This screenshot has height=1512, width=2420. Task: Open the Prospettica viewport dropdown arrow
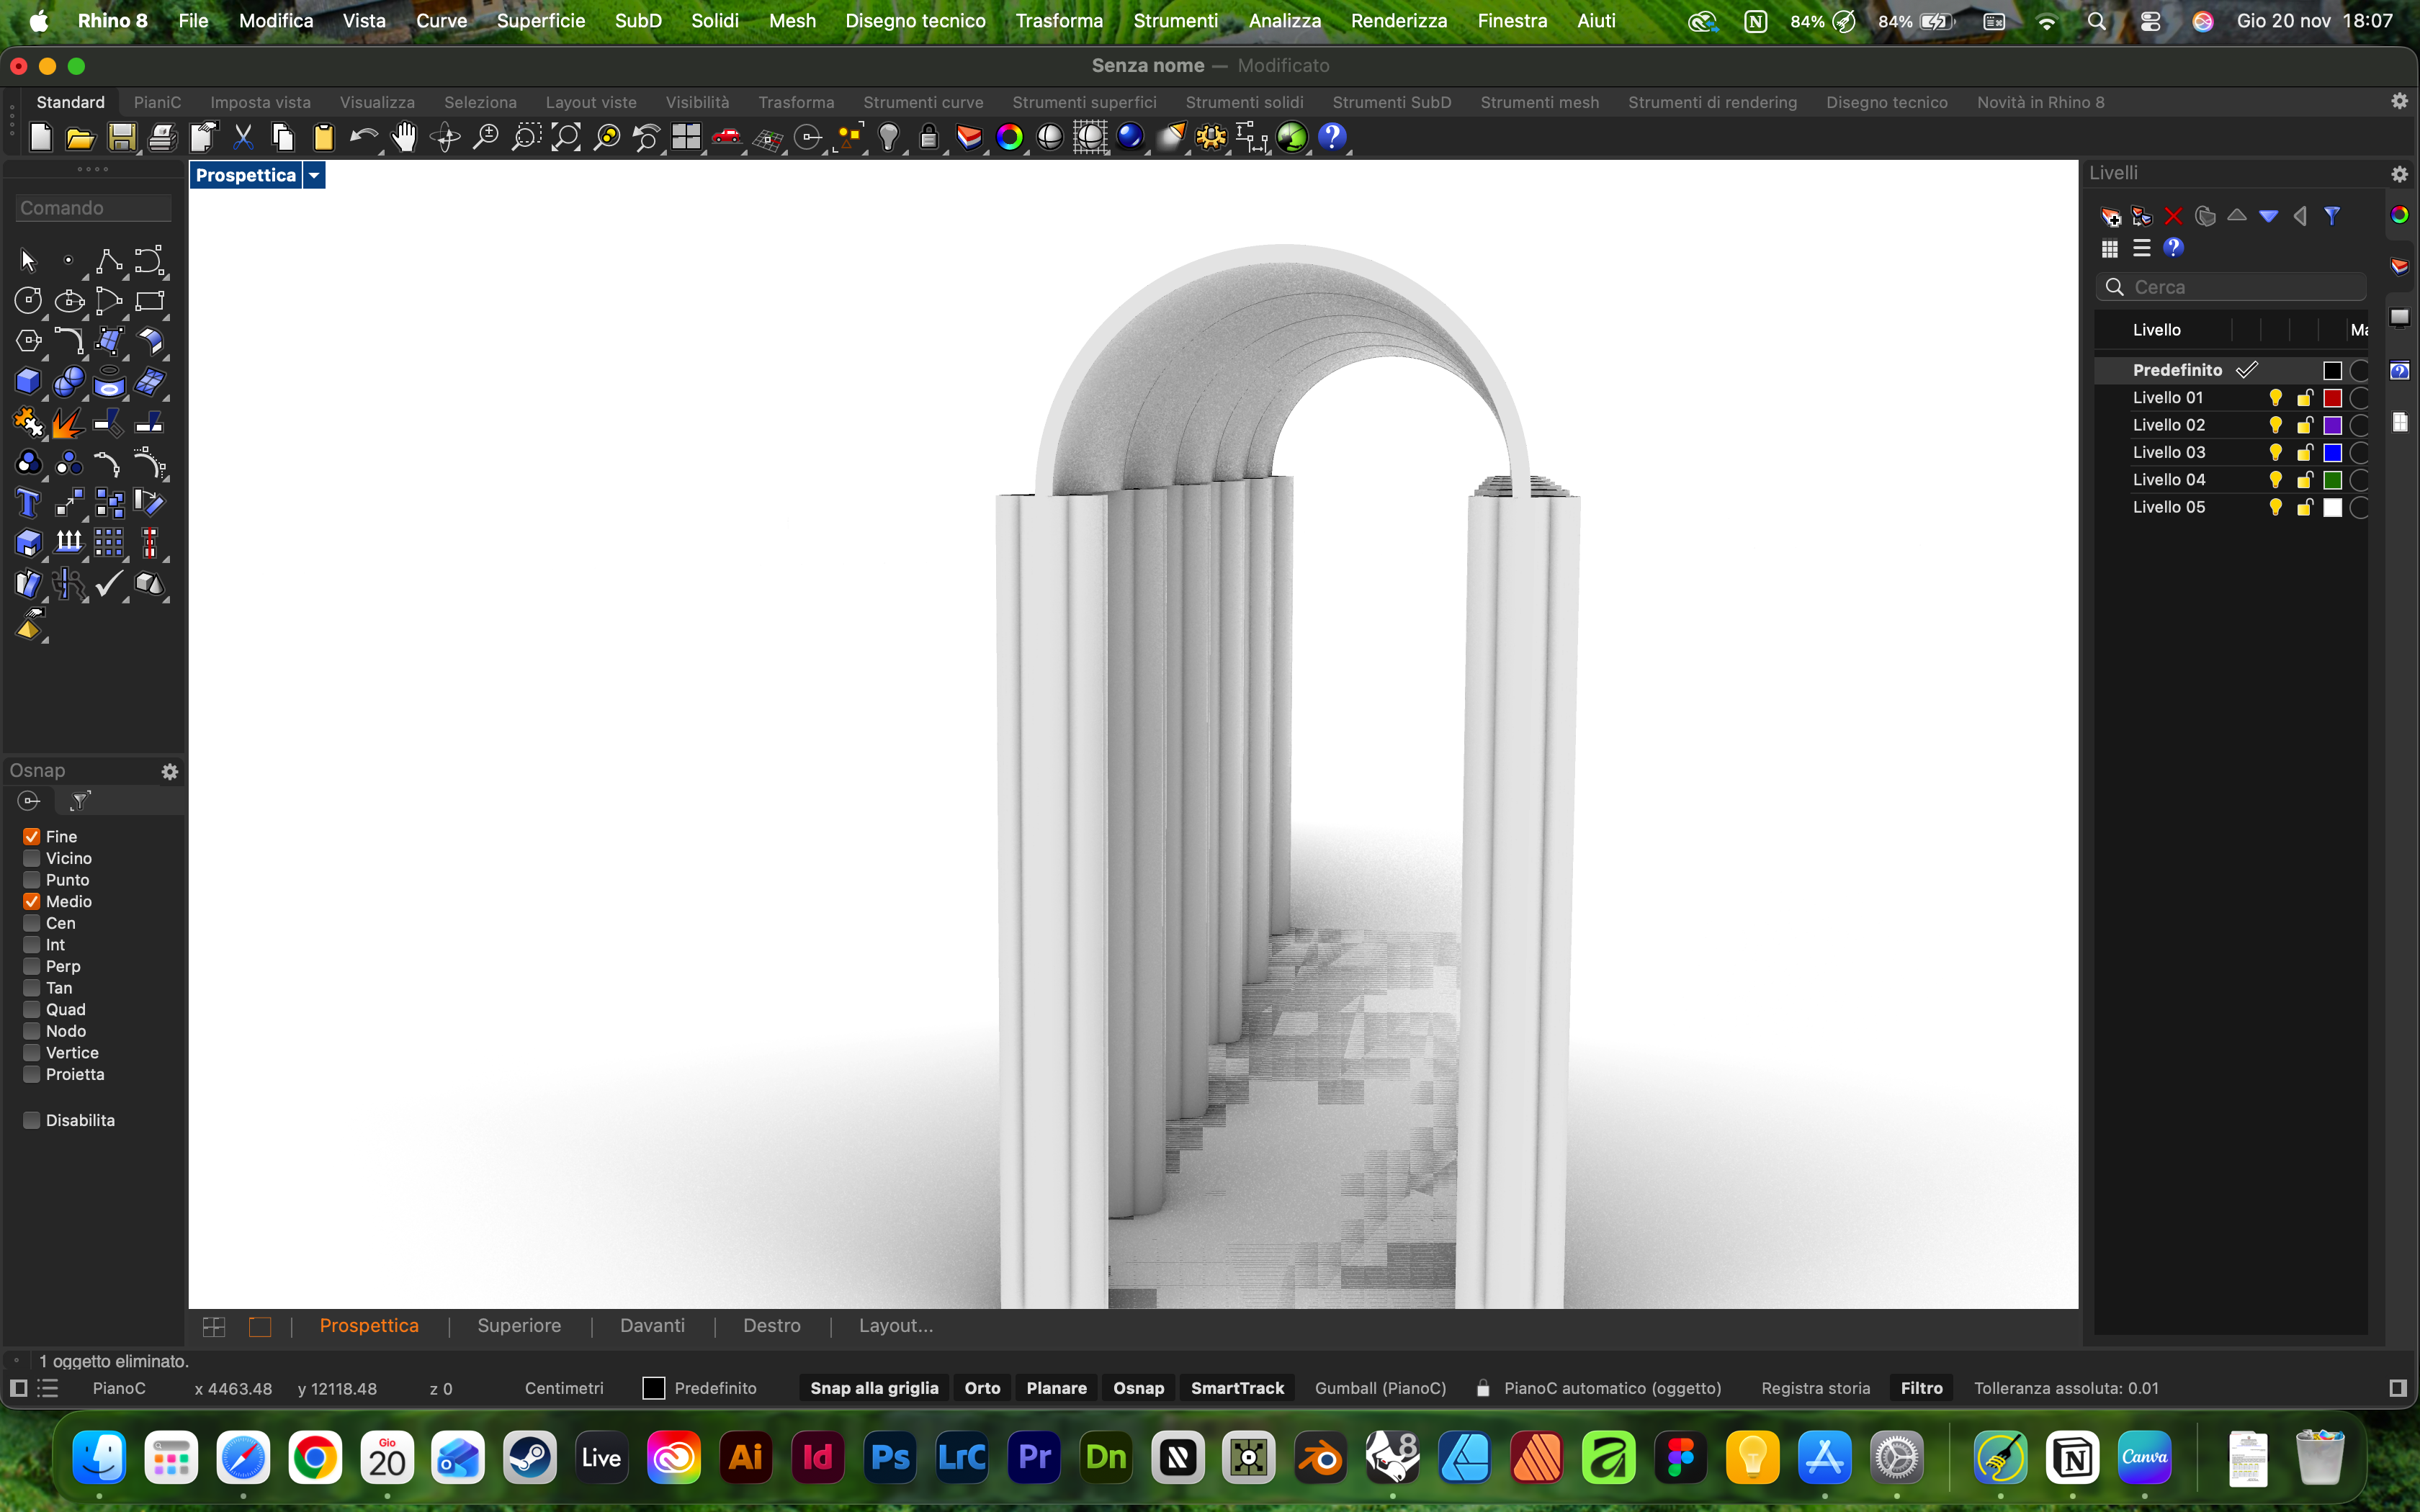[x=314, y=174]
